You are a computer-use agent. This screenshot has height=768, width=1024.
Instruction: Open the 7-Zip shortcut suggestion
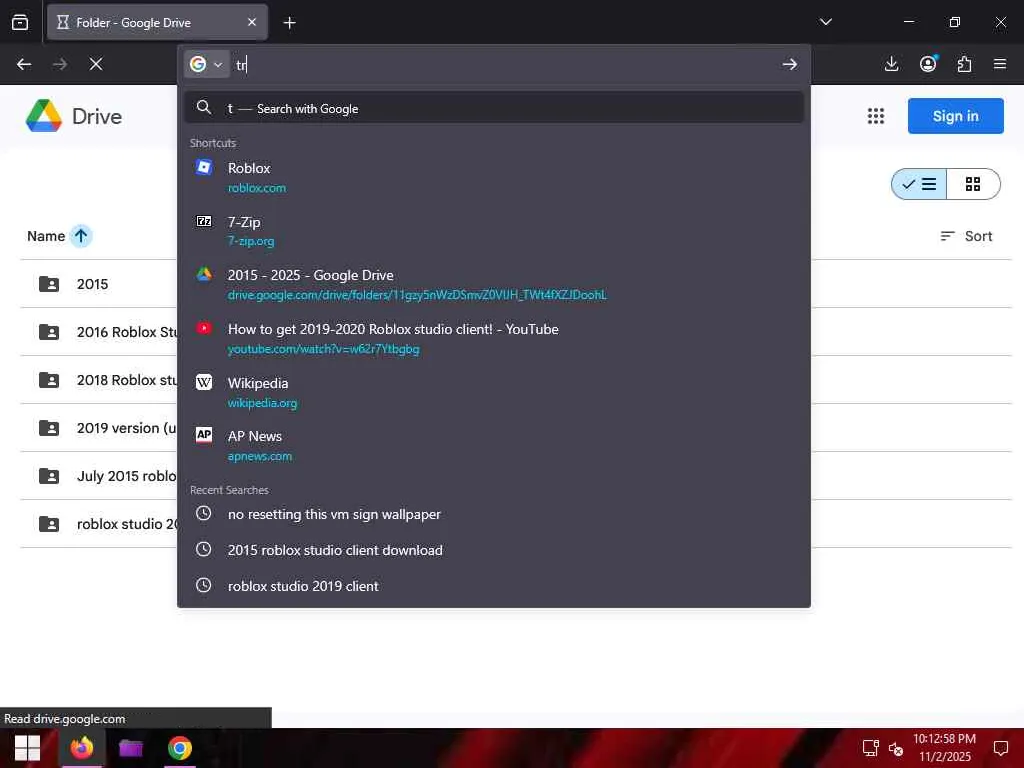point(494,231)
